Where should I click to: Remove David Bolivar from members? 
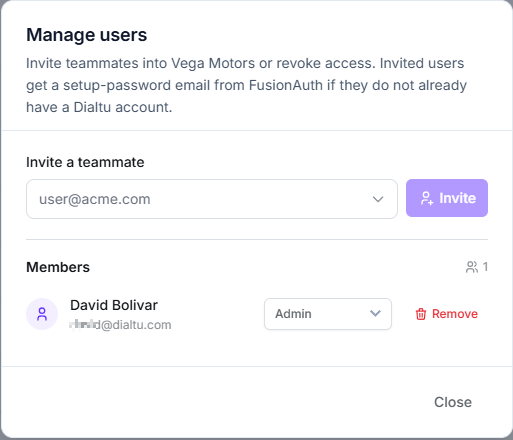pos(446,314)
